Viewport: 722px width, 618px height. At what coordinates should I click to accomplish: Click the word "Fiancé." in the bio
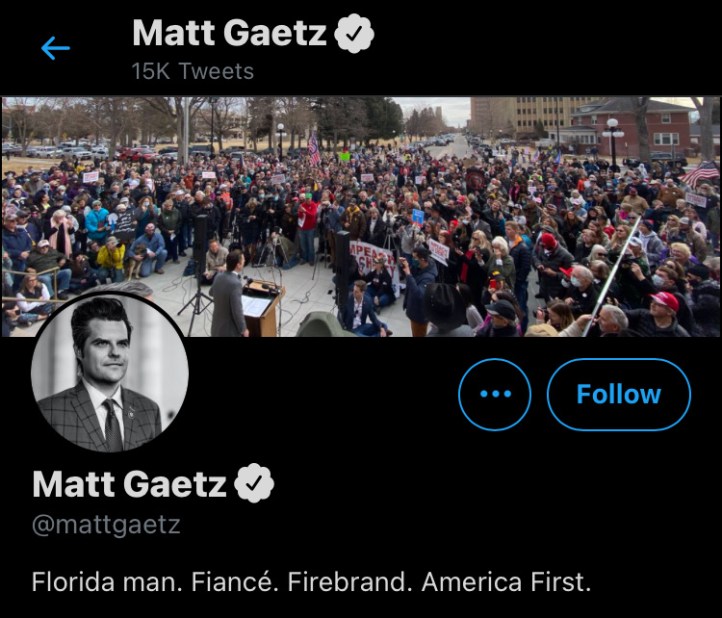click(x=229, y=581)
